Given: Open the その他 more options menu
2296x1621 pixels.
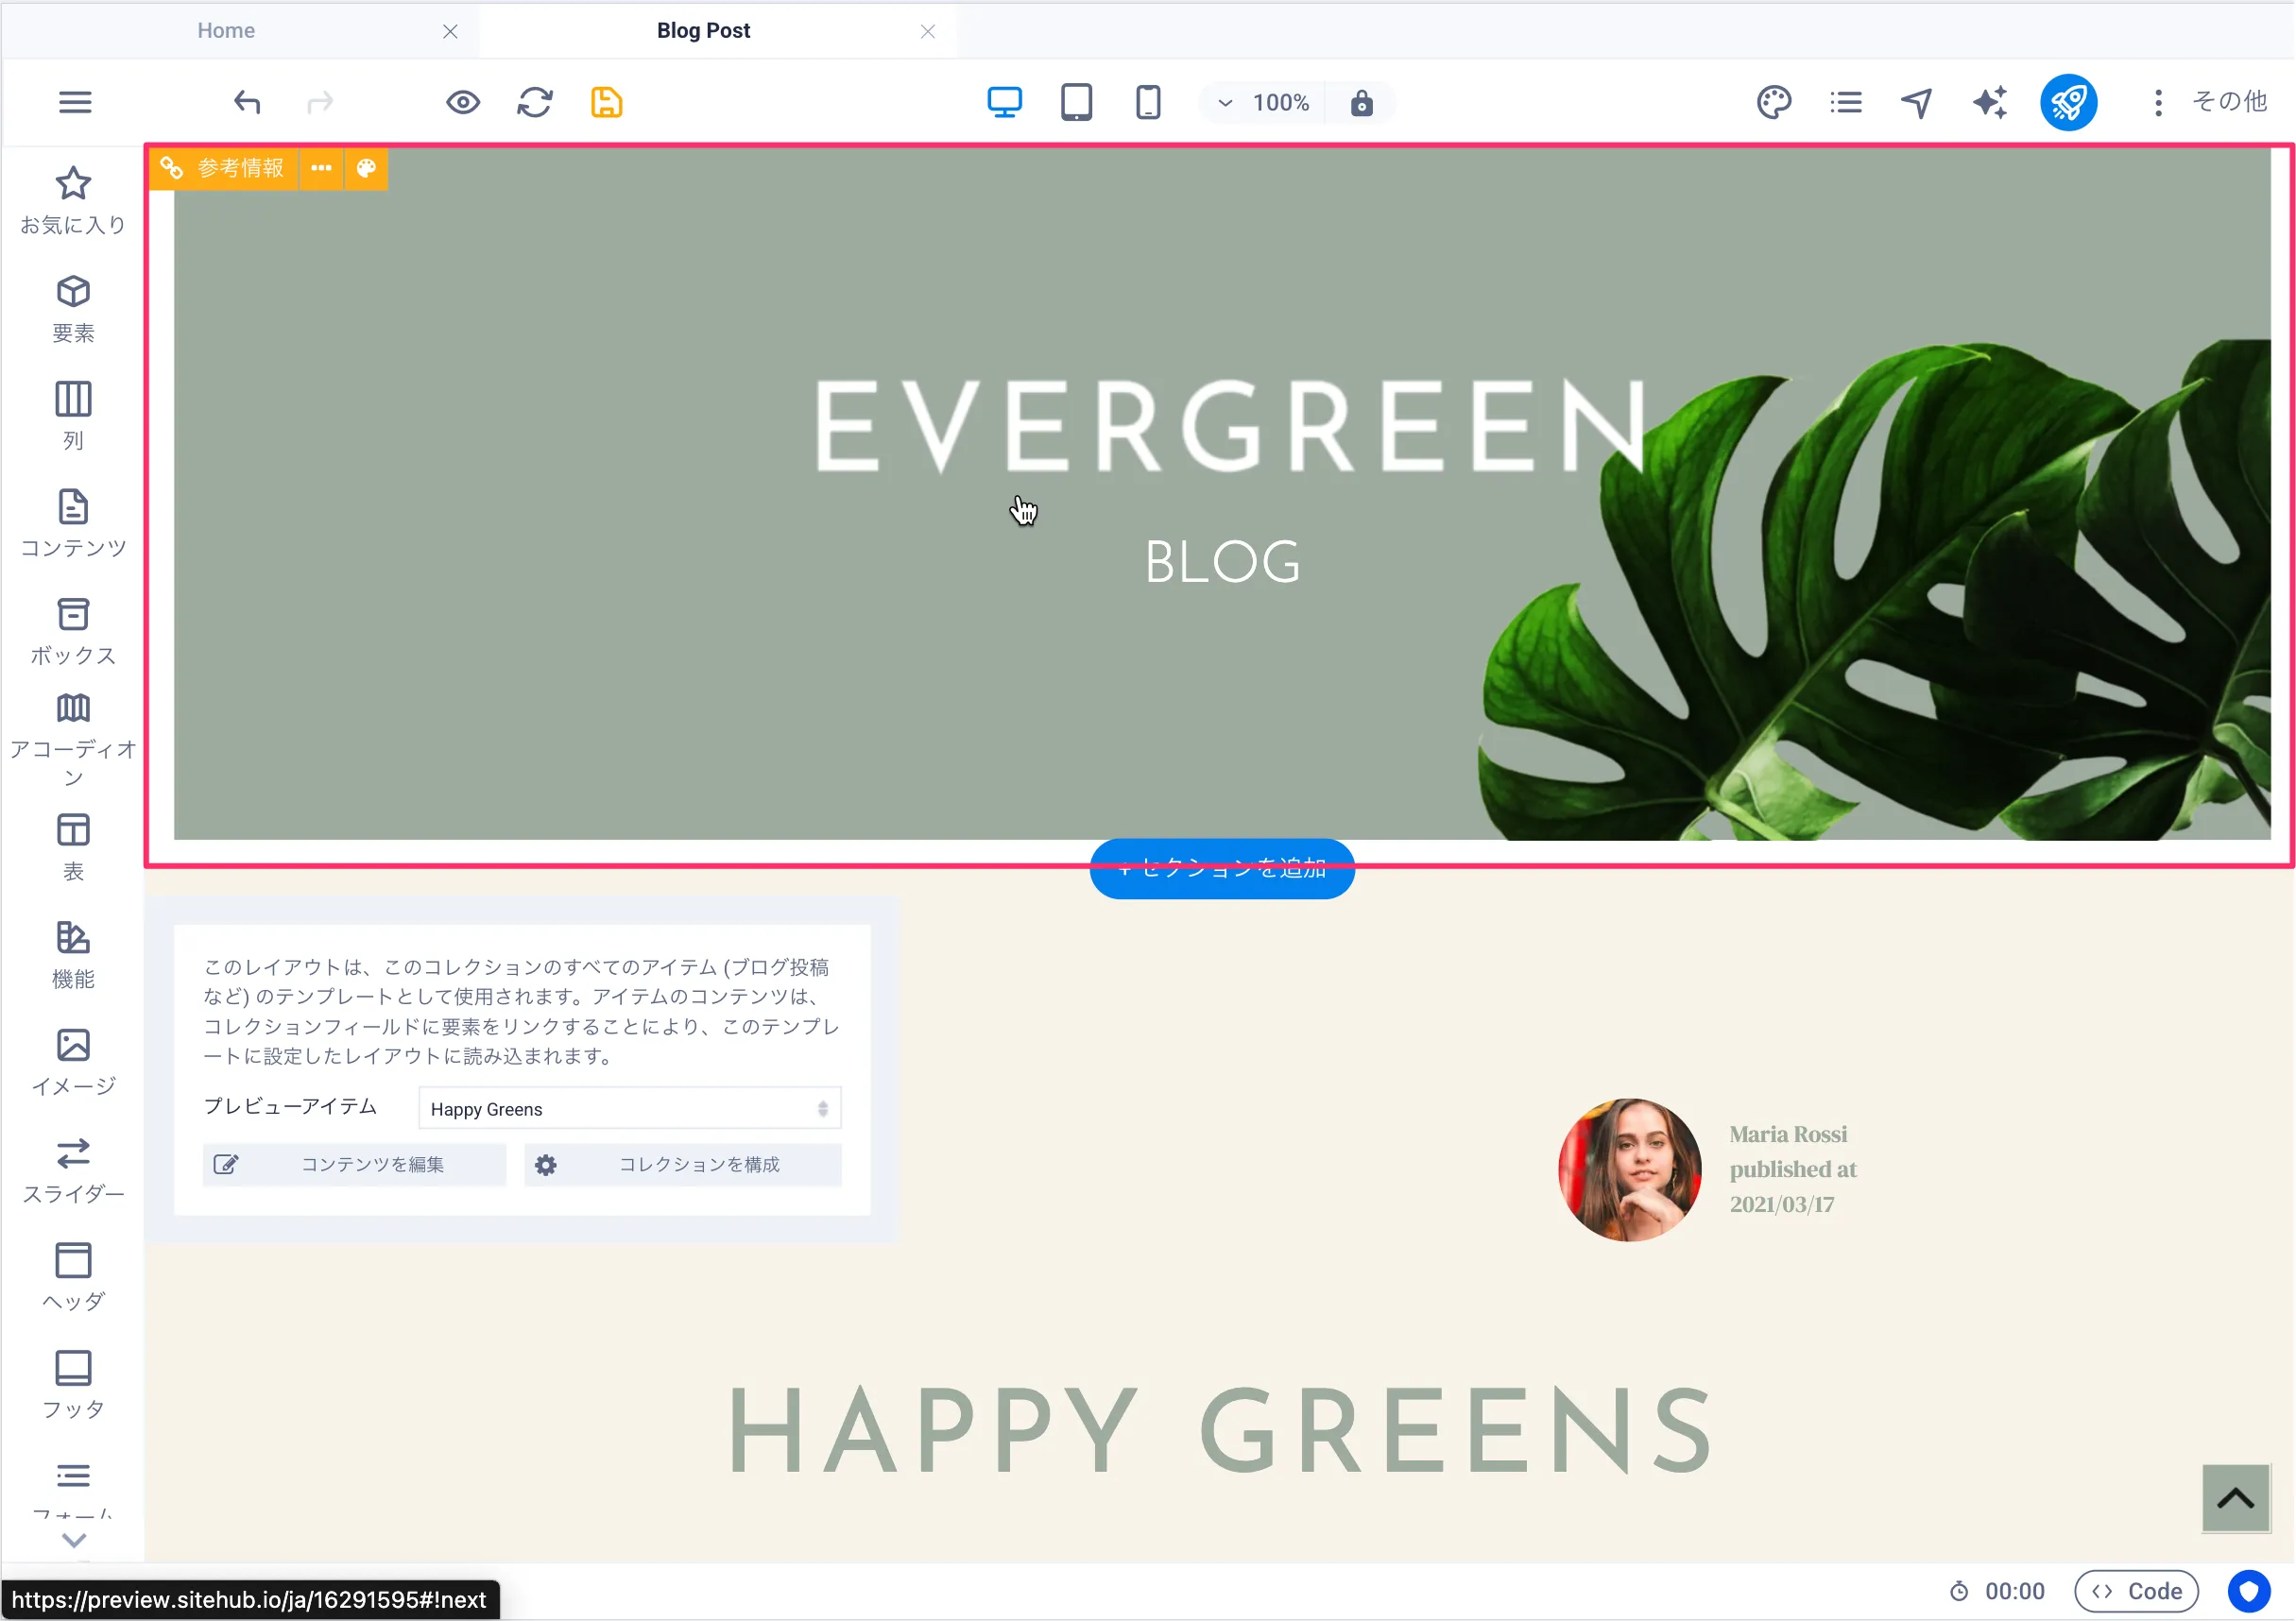Looking at the screenshot, I should point(2208,102).
